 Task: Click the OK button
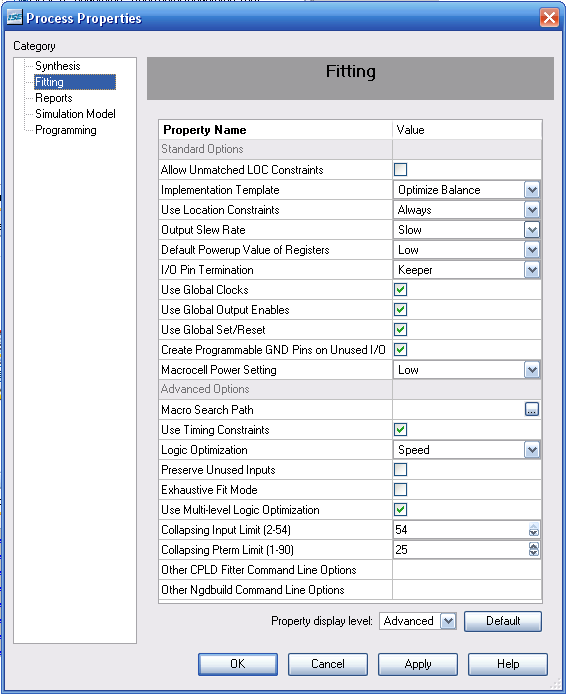tap(238, 664)
